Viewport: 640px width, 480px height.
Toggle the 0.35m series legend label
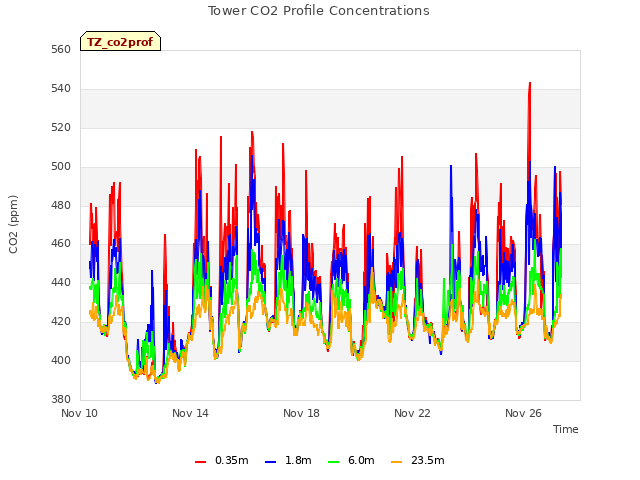231,460
